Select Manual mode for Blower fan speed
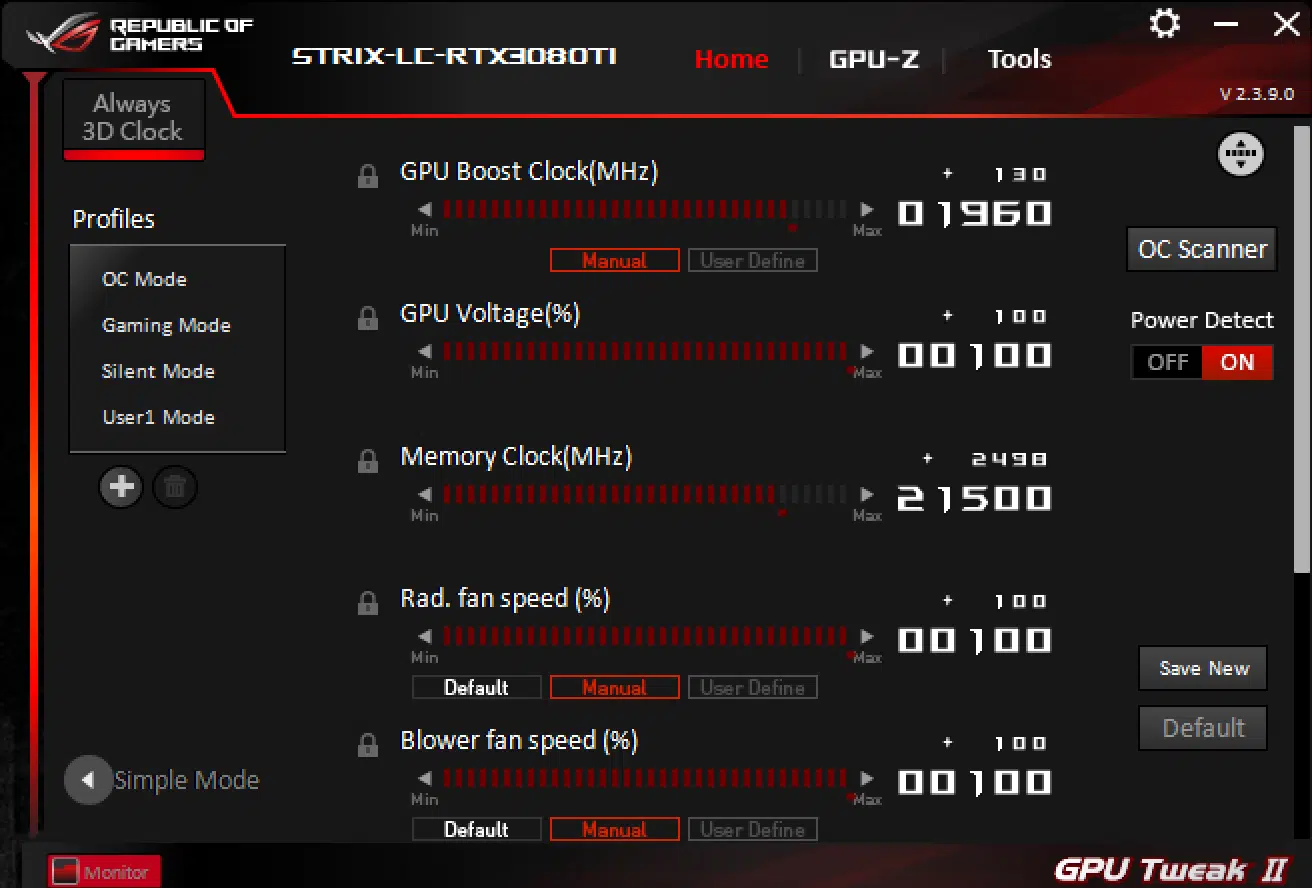 [x=615, y=830]
